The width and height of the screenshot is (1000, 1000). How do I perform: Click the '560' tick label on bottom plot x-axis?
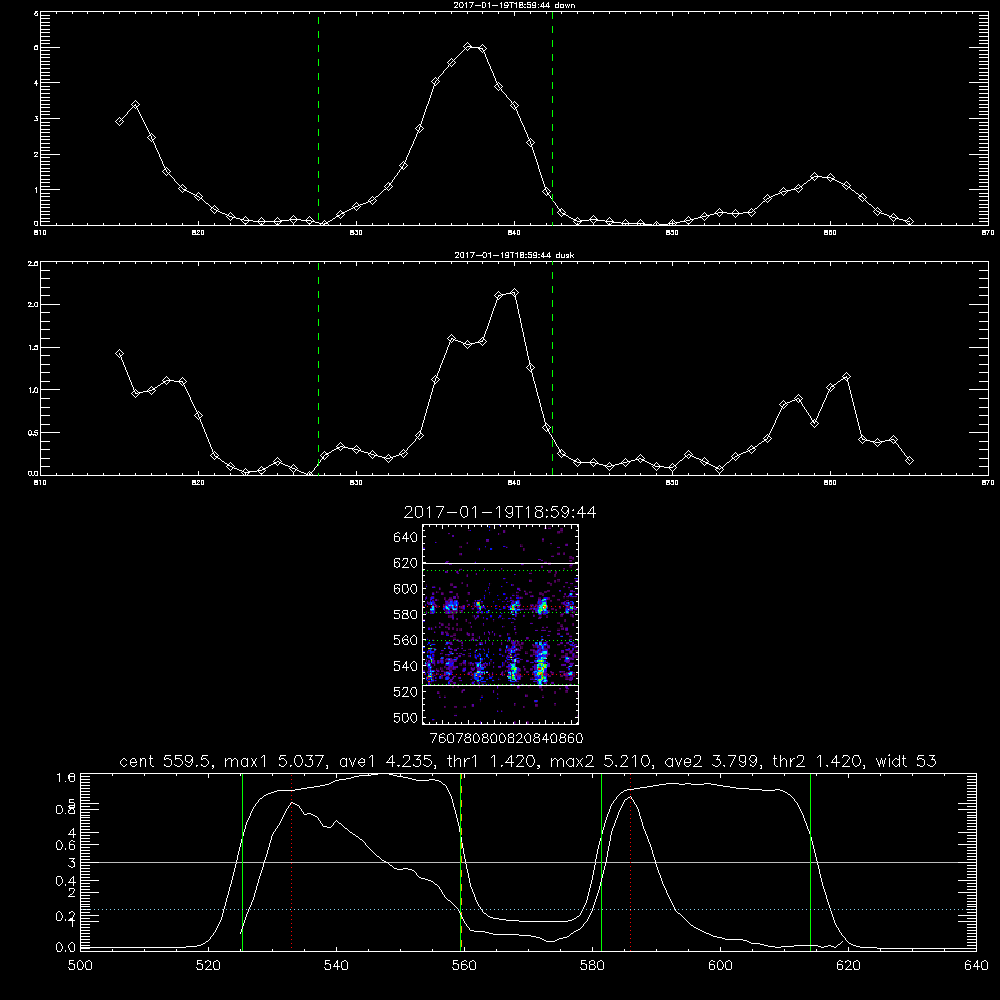(x=464, y=966)
